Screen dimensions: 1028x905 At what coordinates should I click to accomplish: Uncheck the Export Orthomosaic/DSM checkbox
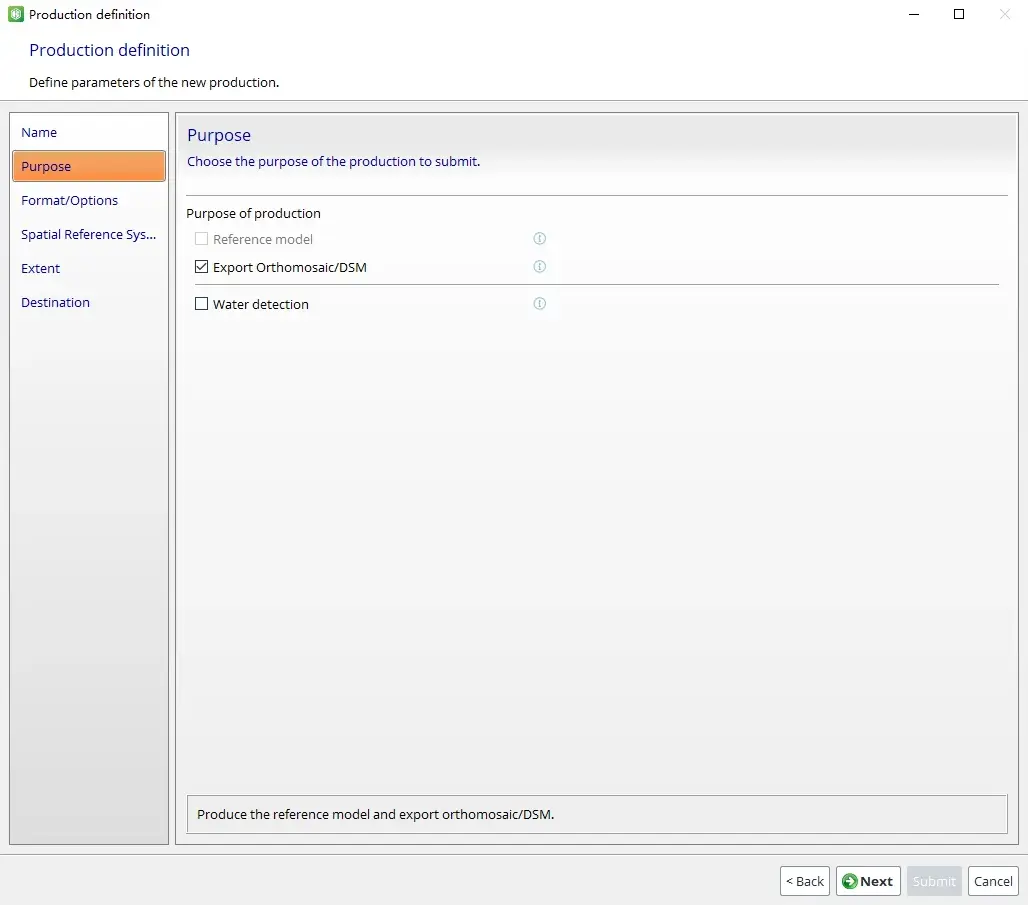(201, 267)
